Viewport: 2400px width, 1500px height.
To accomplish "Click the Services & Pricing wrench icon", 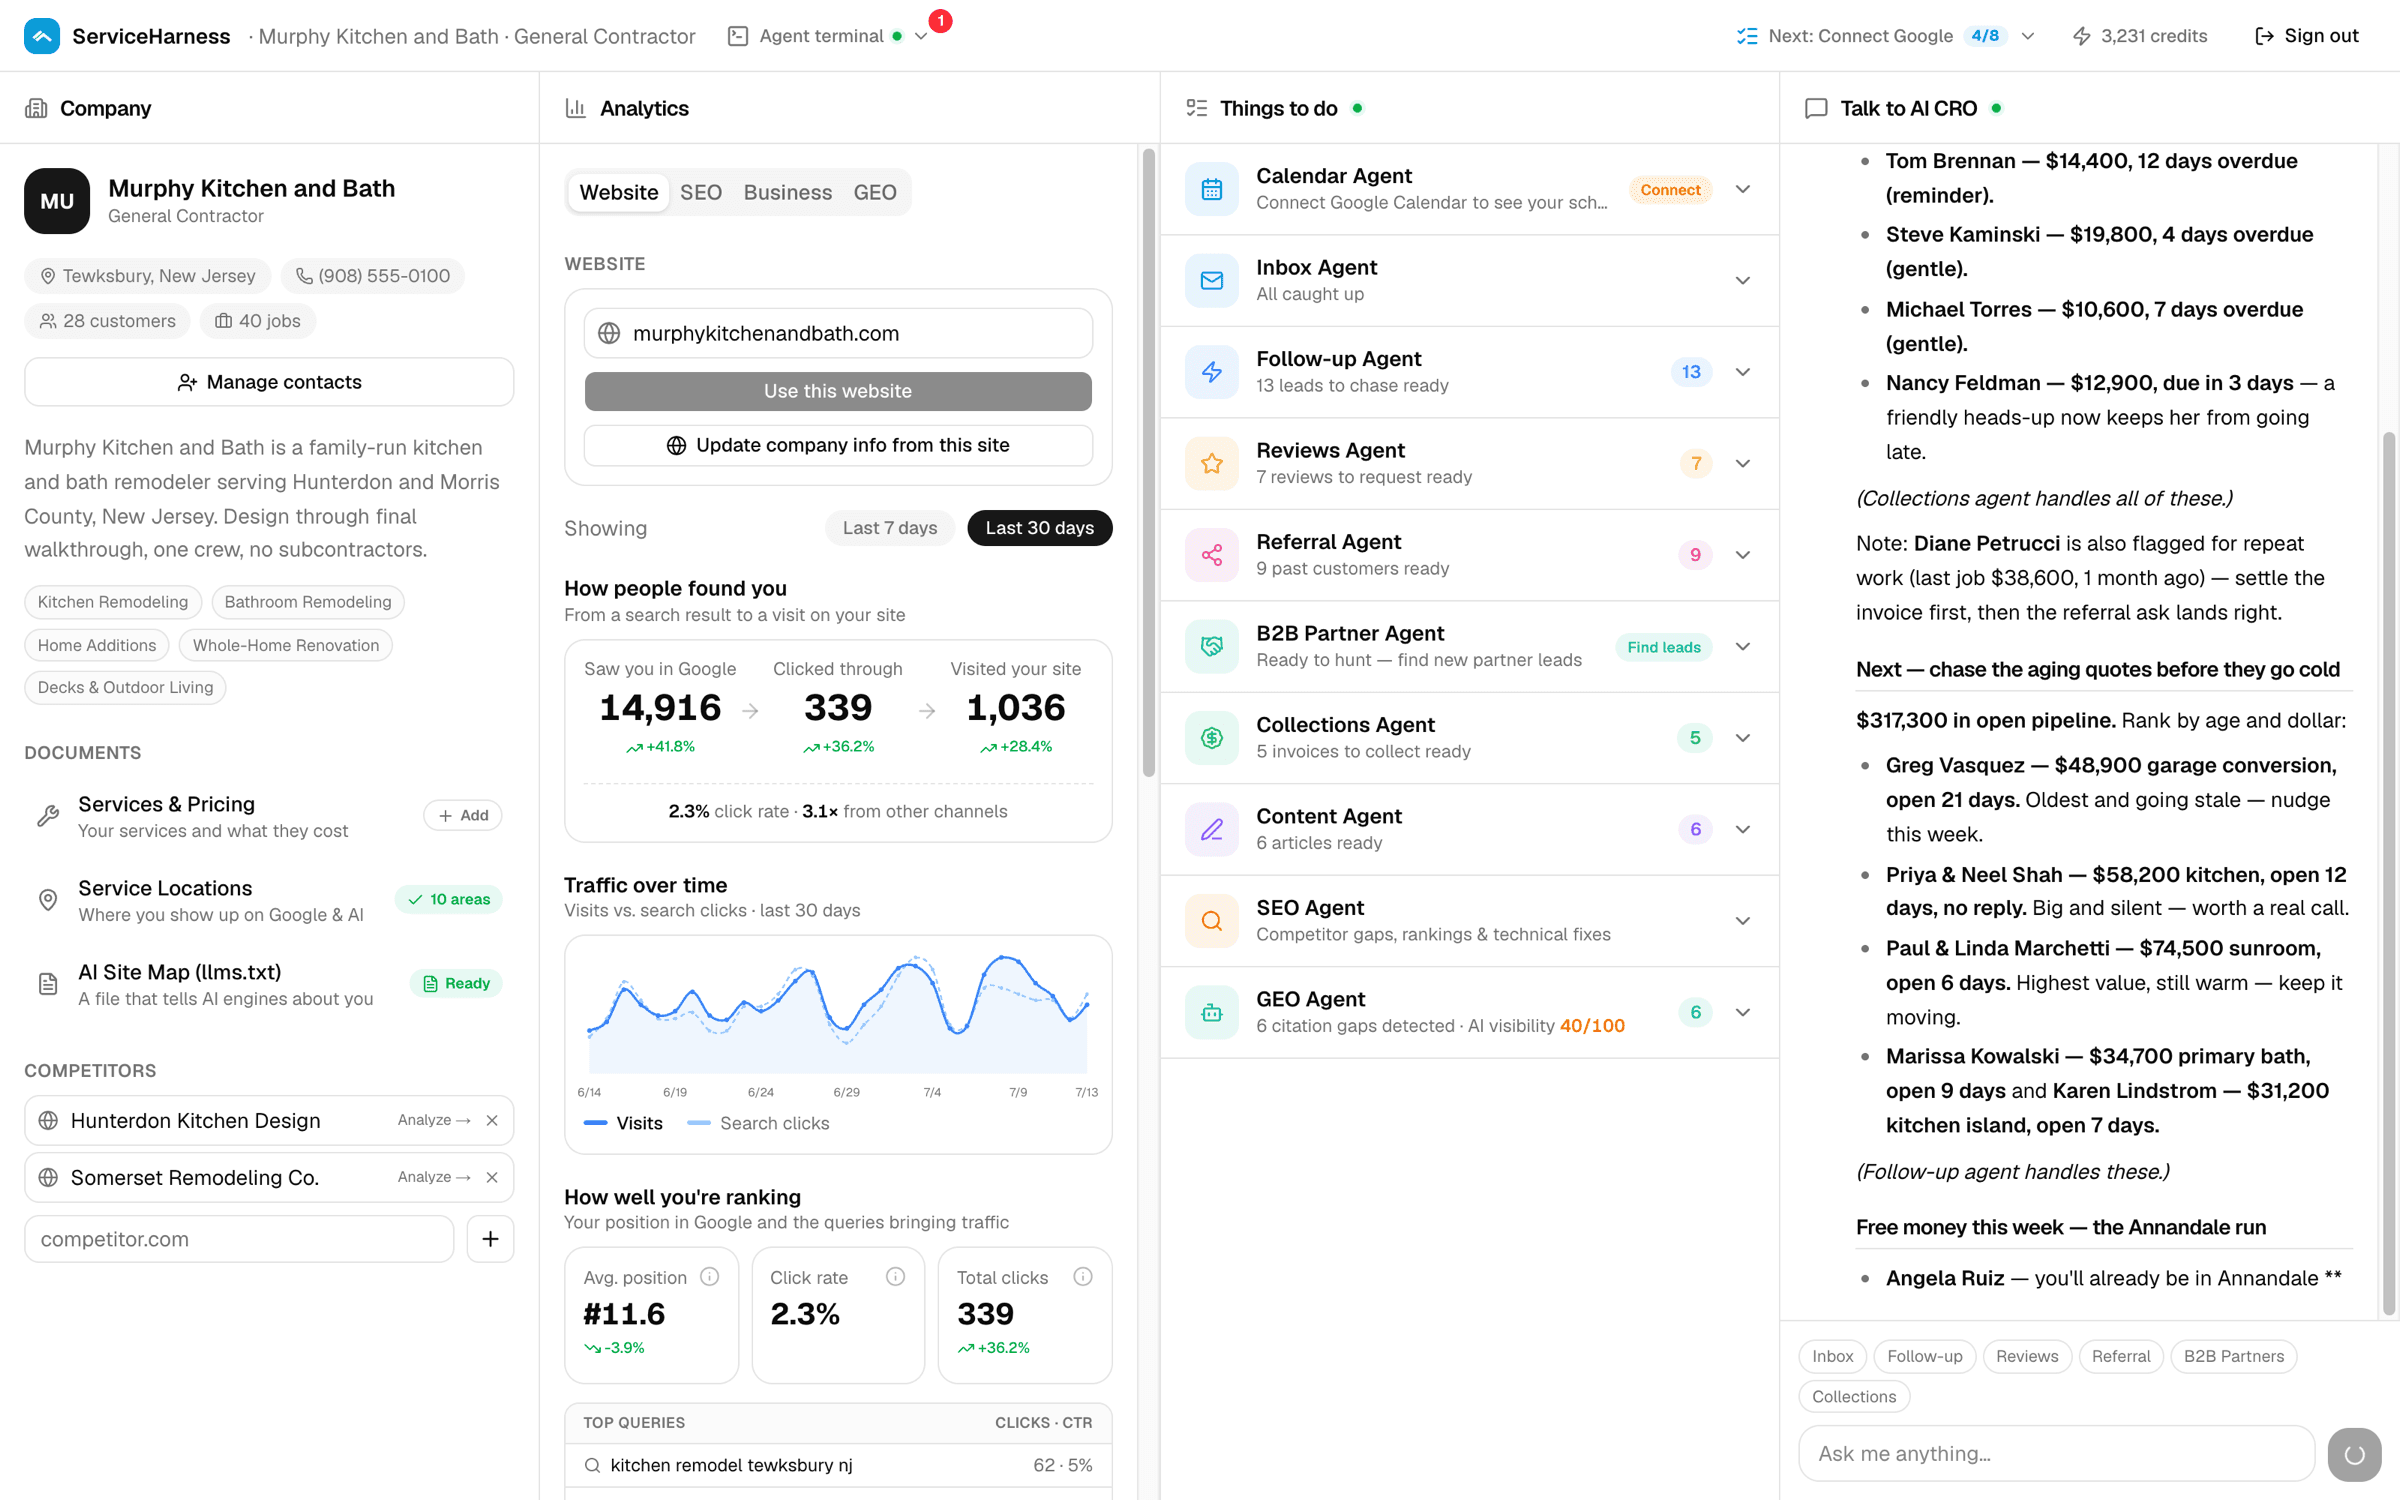I will coord(48,816).
